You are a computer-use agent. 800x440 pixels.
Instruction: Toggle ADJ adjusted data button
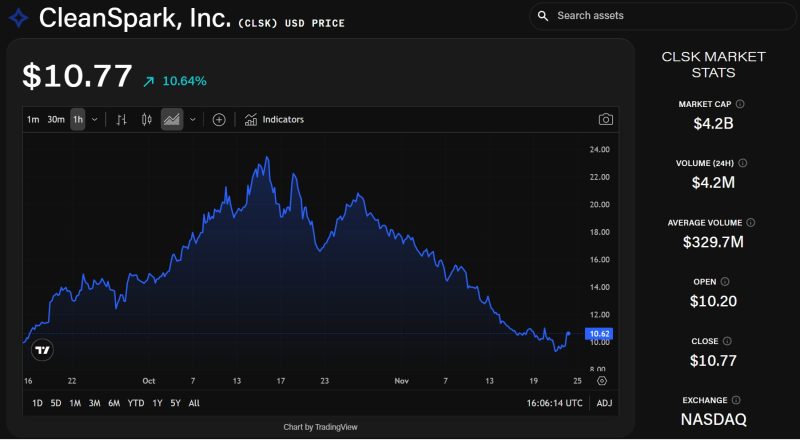coord(604,403)
